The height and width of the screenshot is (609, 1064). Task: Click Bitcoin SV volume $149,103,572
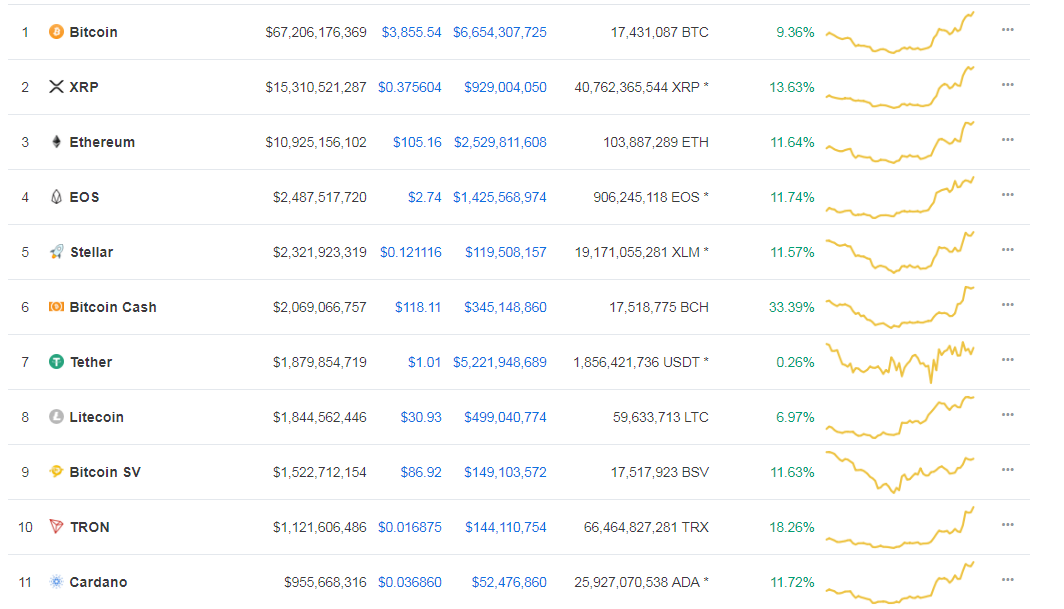click(506, 472)
